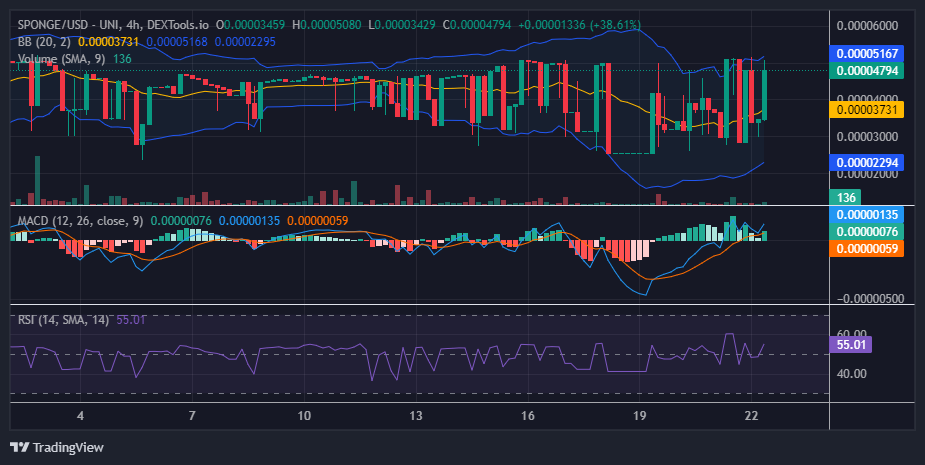The height and width of the screenshot is (465, 925).
Task: Click the close value C0.00004794 in header
Action: pos(477,25)
